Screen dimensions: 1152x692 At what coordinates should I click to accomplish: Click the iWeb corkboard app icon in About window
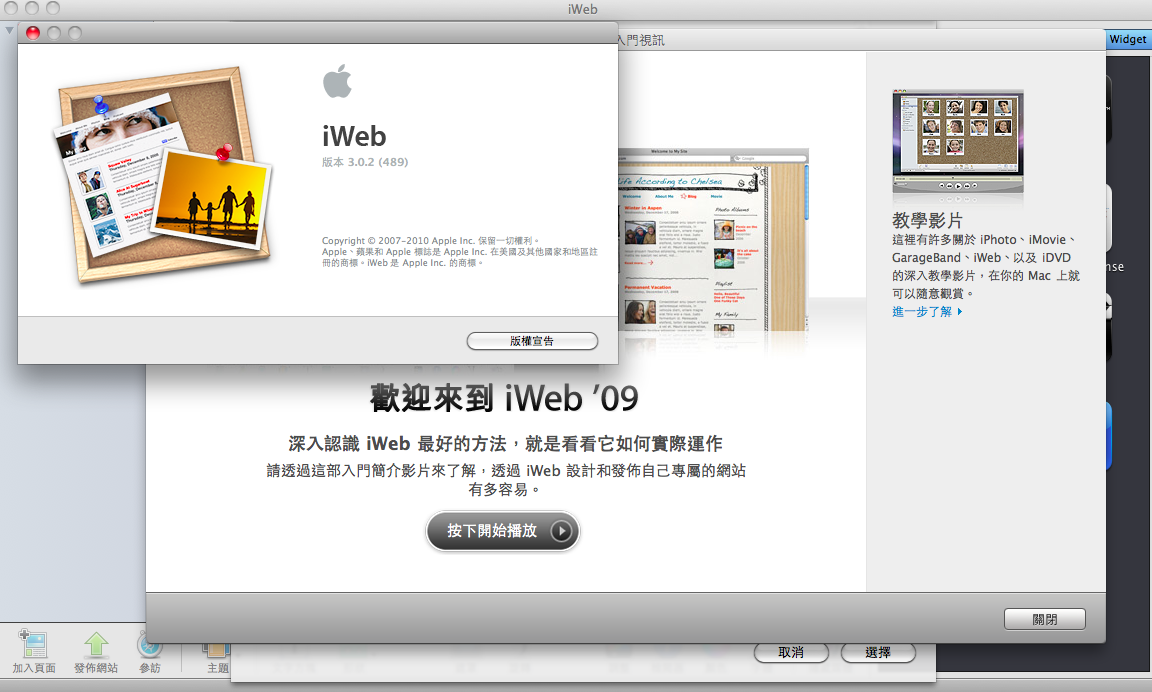point(163,175)
